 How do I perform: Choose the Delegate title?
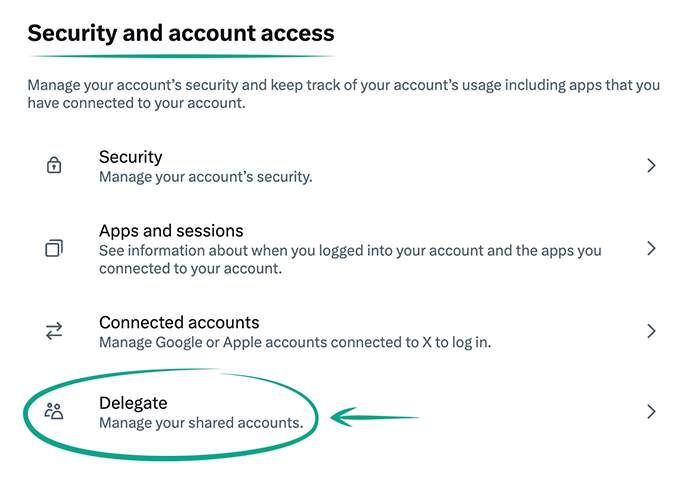[133, 403]
